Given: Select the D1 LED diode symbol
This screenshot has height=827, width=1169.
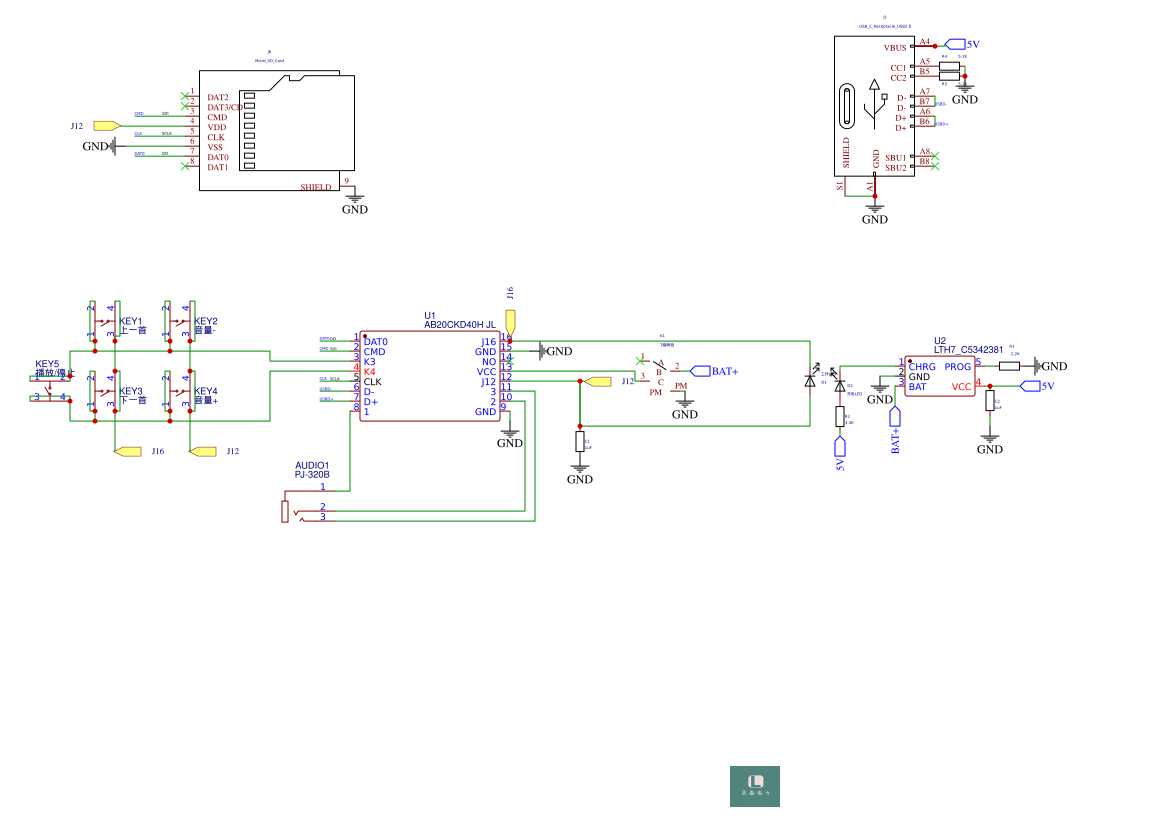Looking at the screenshot, I should click(x=810, y=381).
